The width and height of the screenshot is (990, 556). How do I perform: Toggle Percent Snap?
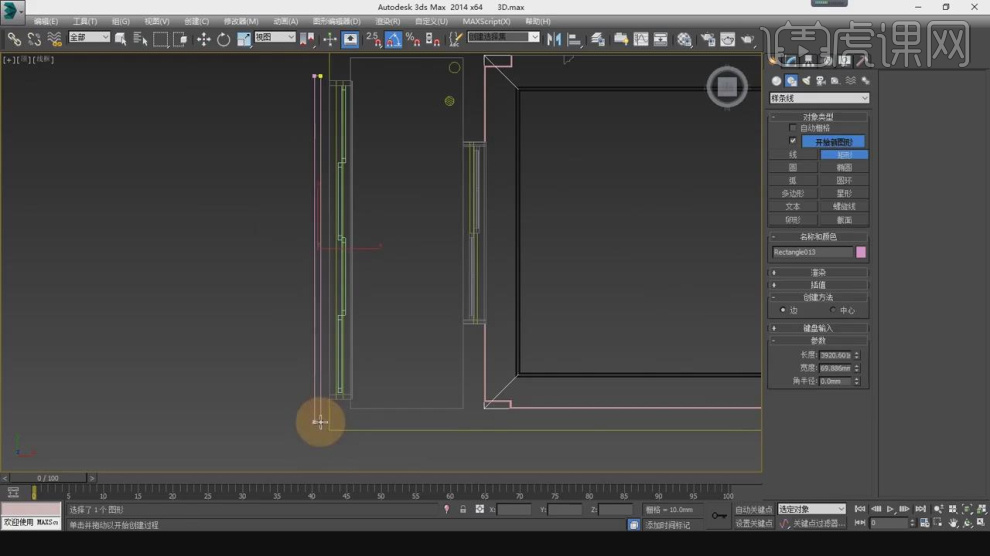(414, 39)
